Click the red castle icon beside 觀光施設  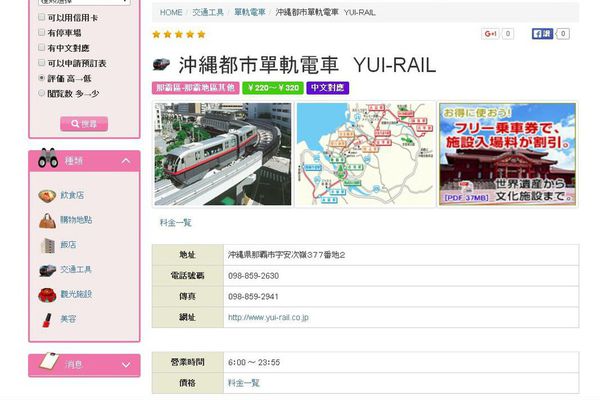(47, 295)
